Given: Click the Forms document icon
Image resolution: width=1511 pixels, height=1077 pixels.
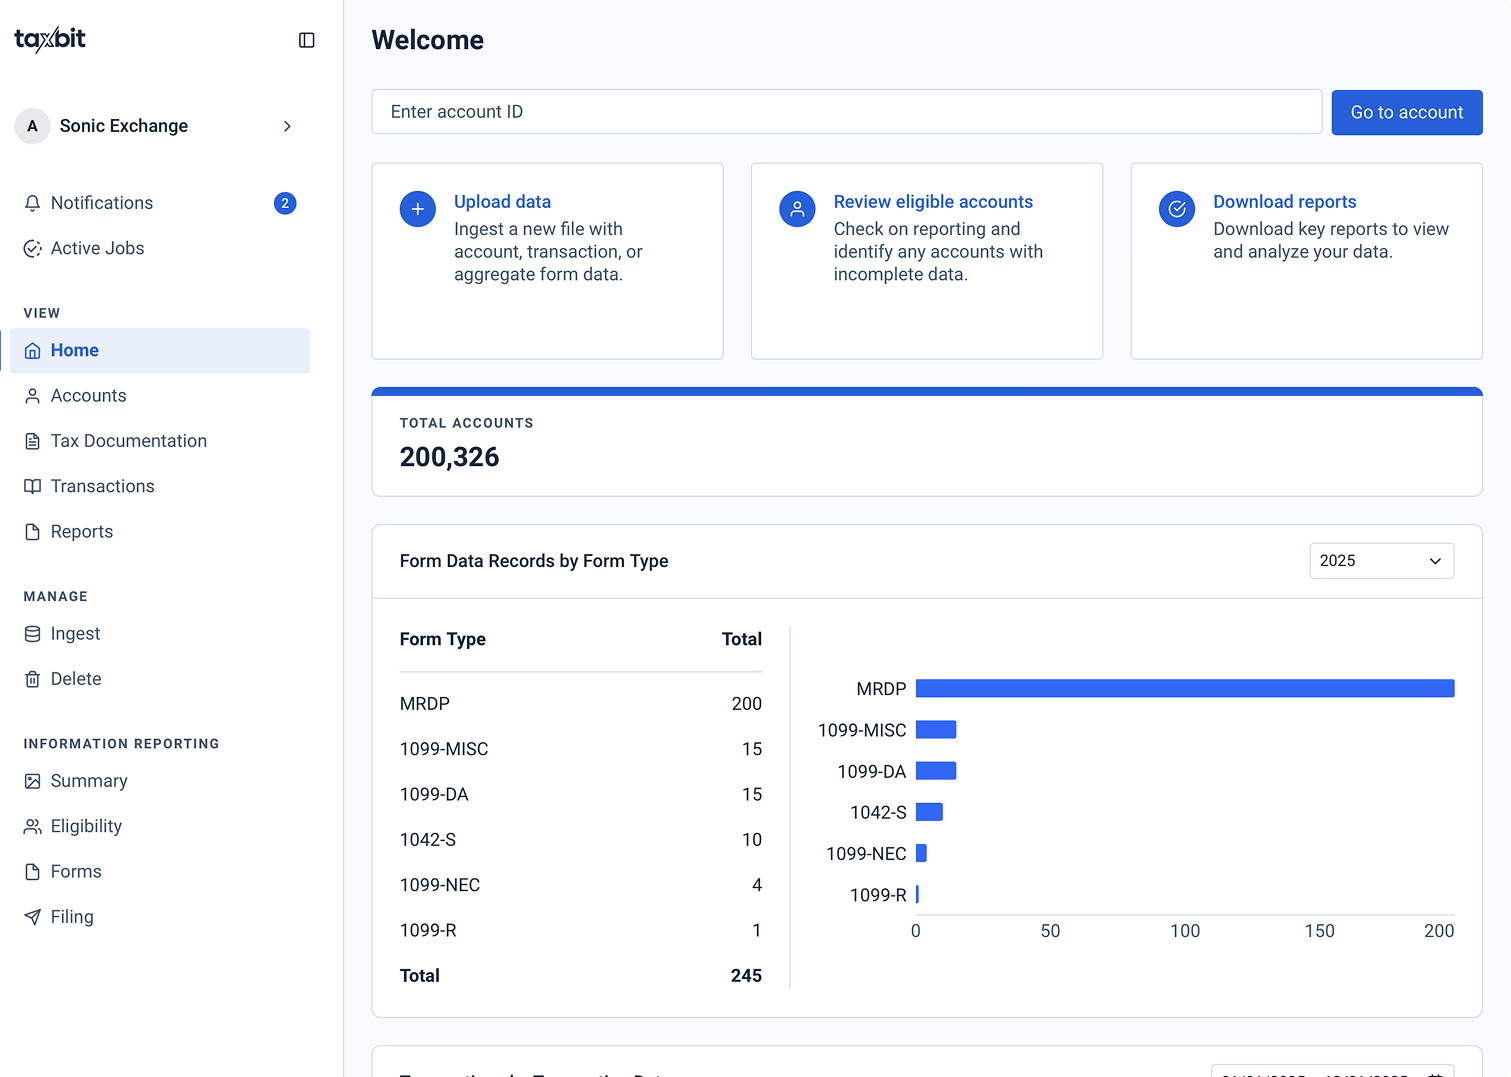Looking at the screenshot, I should [32, 872].
